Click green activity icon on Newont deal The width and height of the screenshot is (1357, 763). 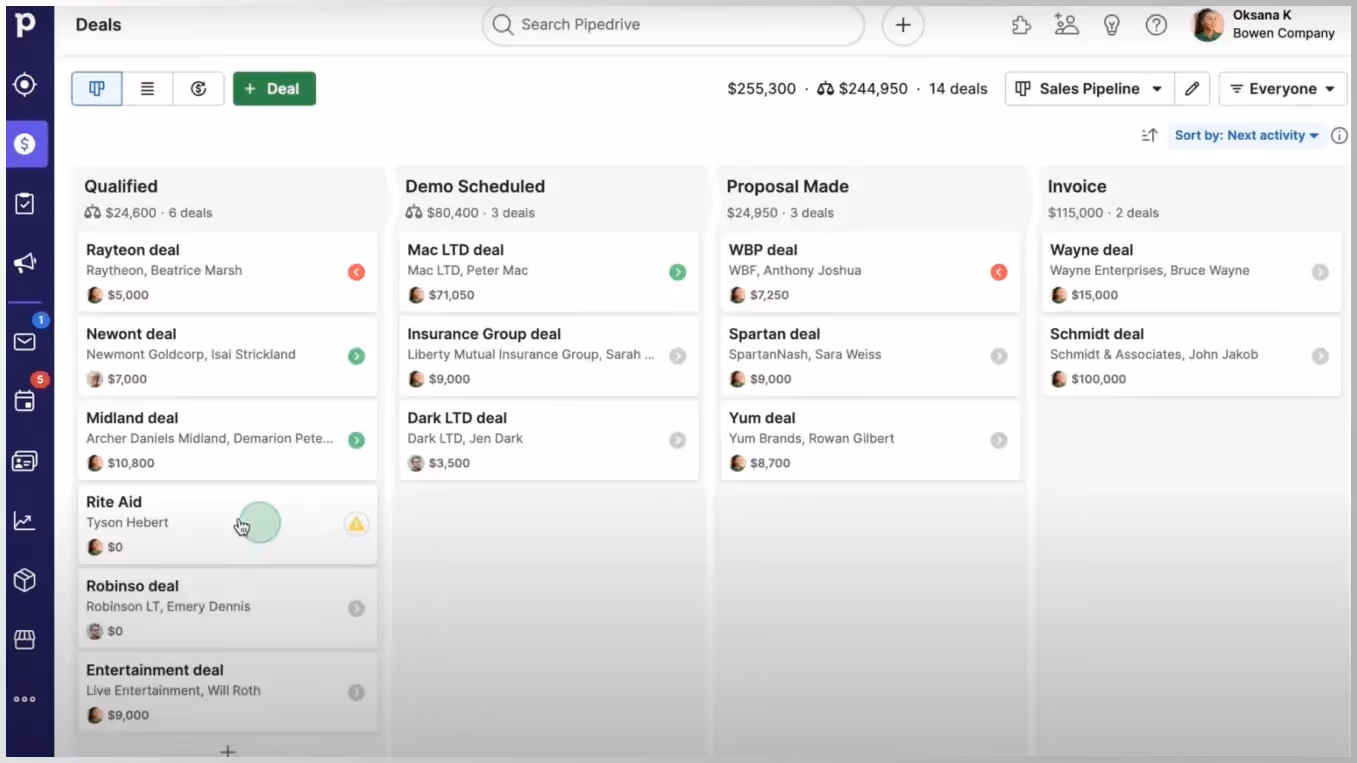pyautogui.click(x=356, y=356)
